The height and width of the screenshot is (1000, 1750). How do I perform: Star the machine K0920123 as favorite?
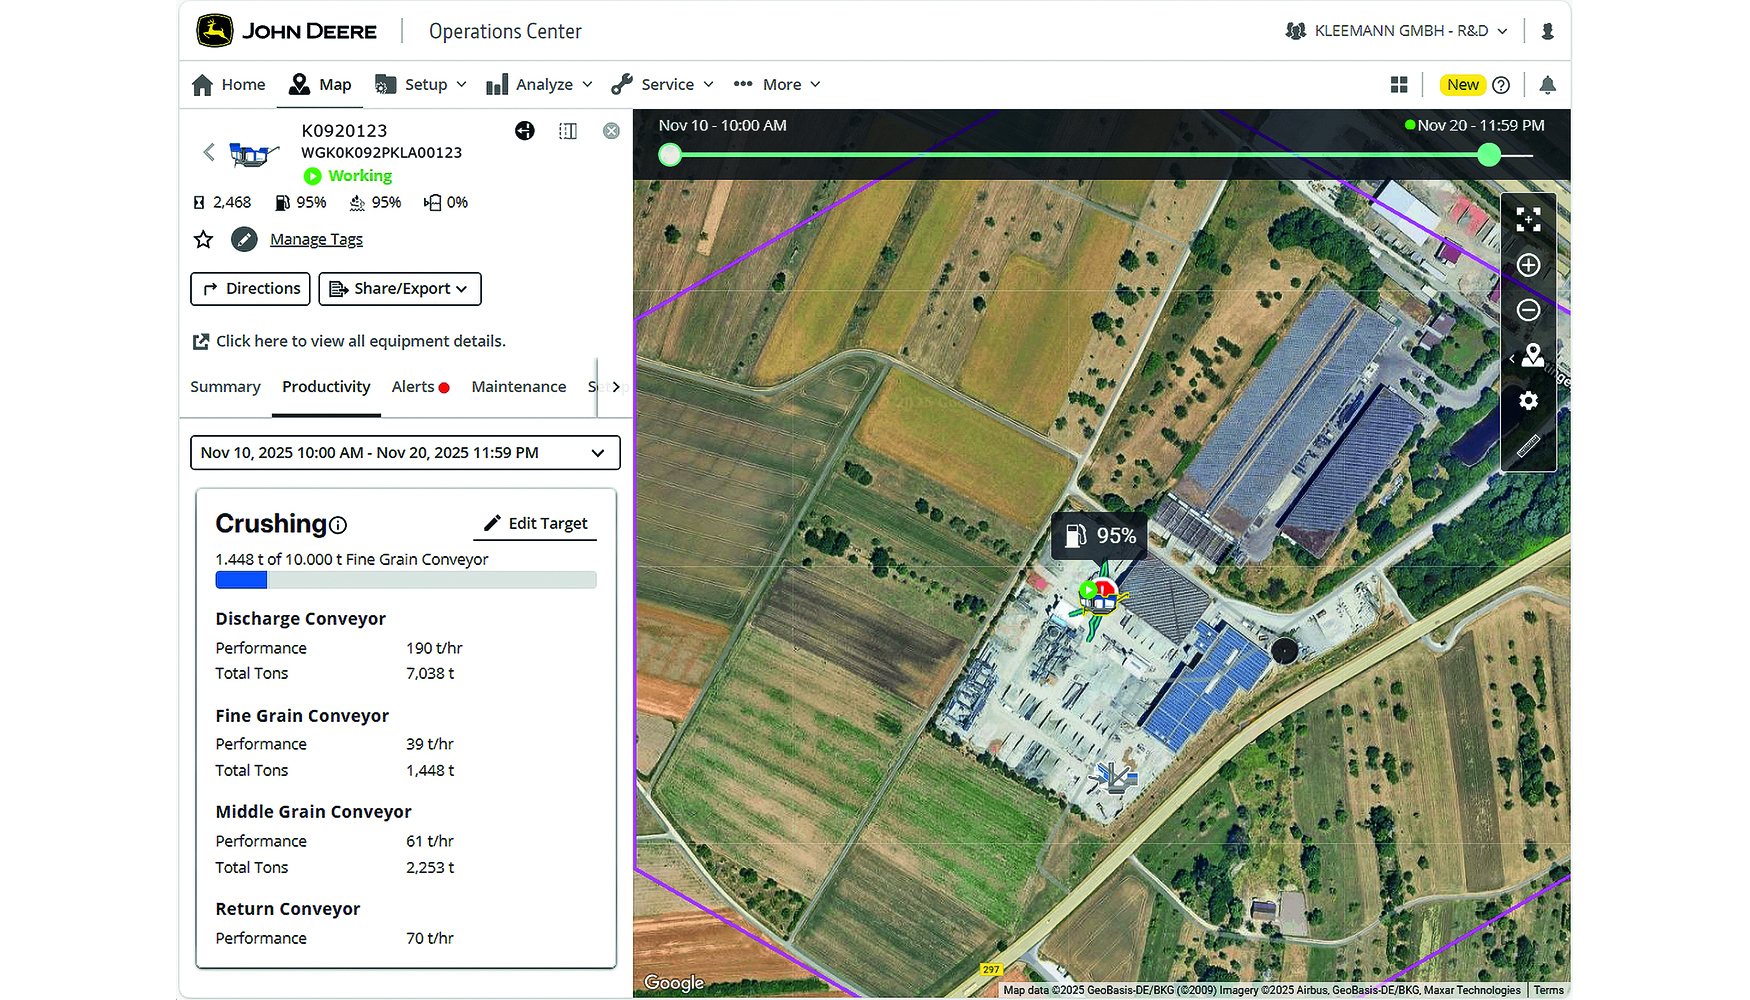click(x=203, y=239)
